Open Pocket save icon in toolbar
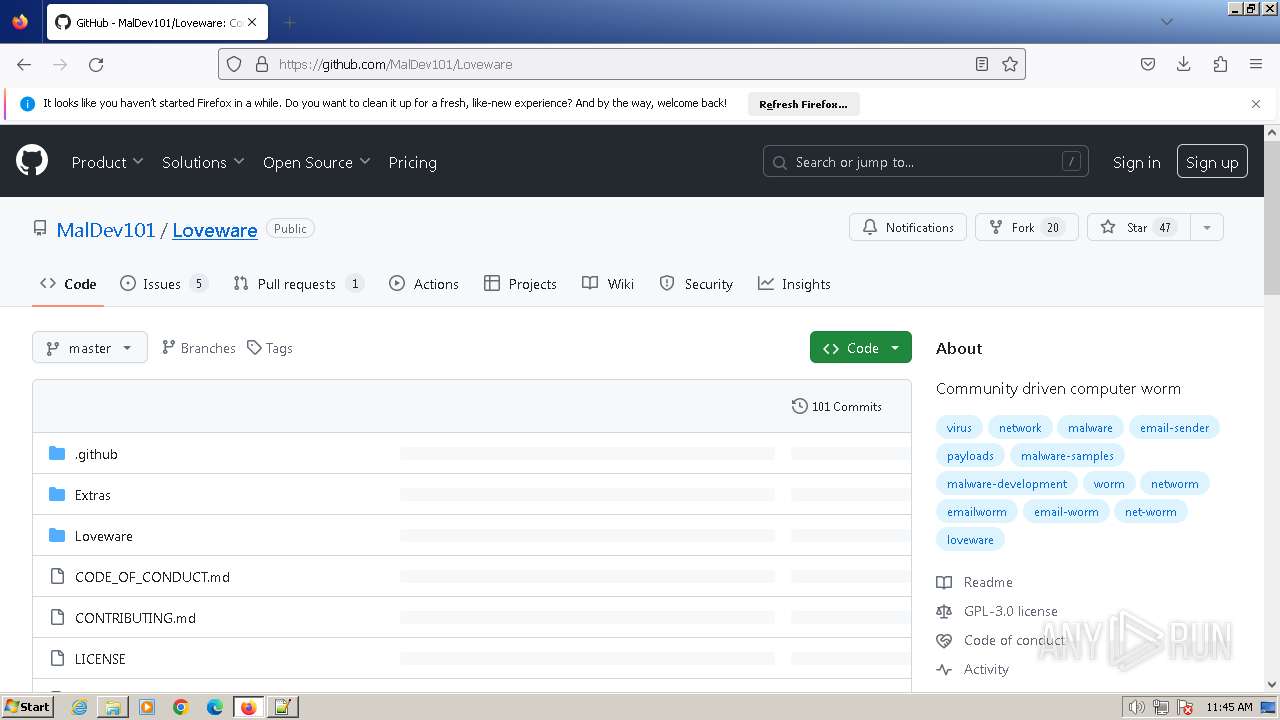Image resolution: width=1280 pixels, height=720 pixels. 1148,64
